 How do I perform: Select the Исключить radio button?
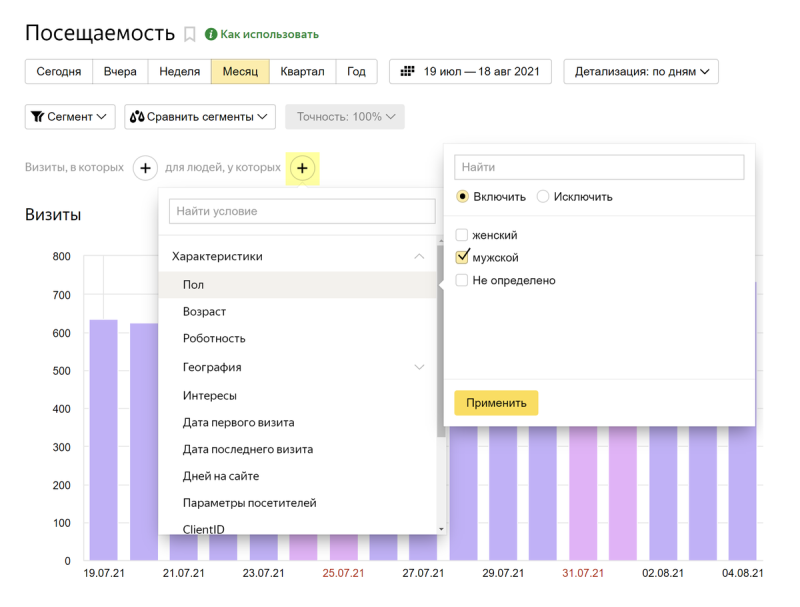coord(542,196)
